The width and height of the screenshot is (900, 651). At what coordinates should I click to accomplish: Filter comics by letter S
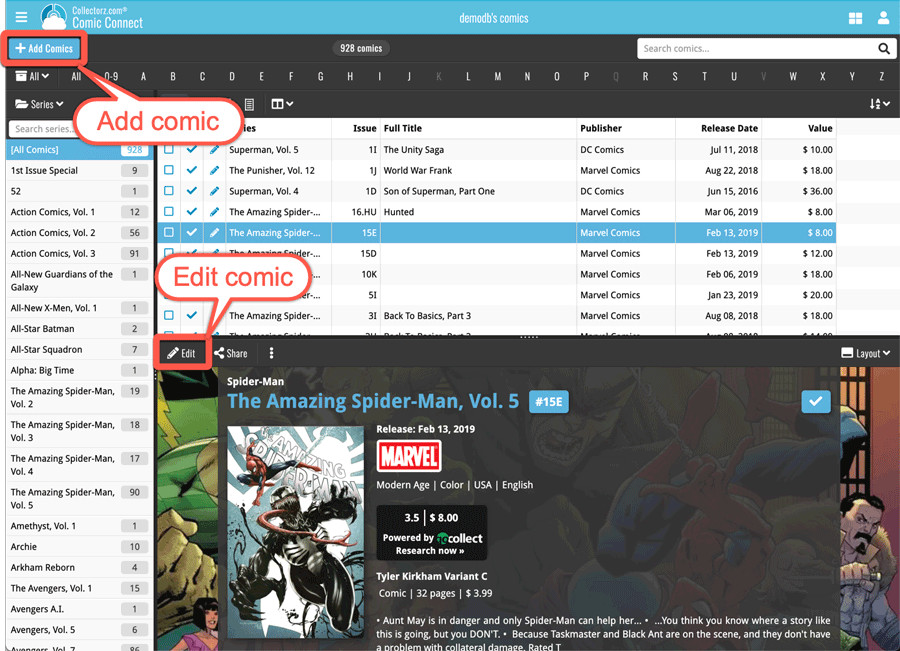coord(675,76)
